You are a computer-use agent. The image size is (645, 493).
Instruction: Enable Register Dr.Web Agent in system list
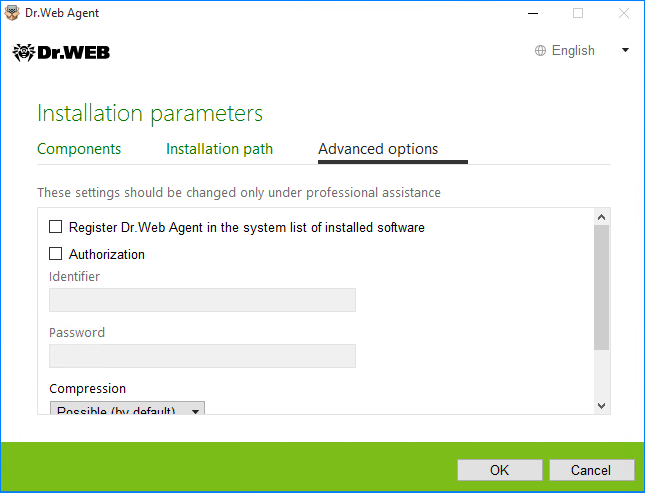pos(56,227)
